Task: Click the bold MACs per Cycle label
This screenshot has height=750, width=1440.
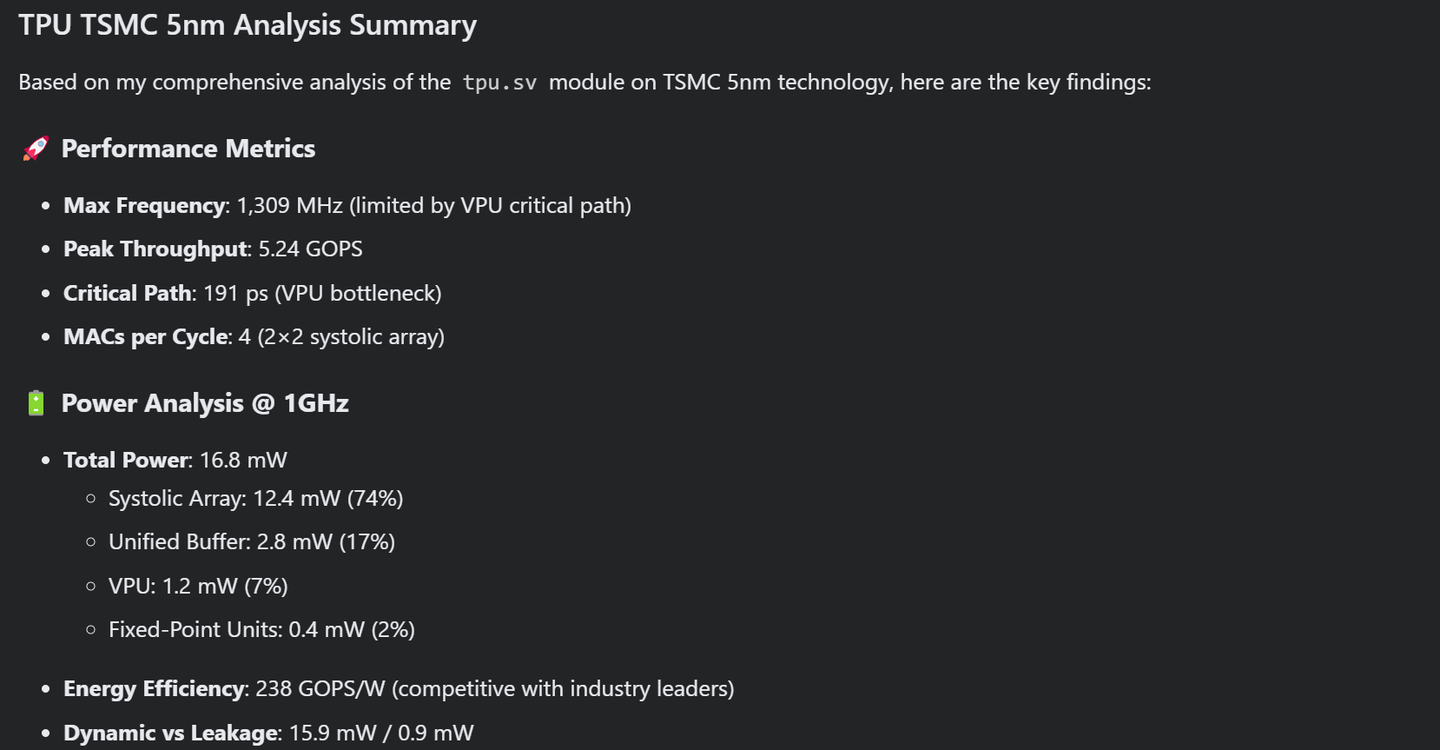Action: 145,337
